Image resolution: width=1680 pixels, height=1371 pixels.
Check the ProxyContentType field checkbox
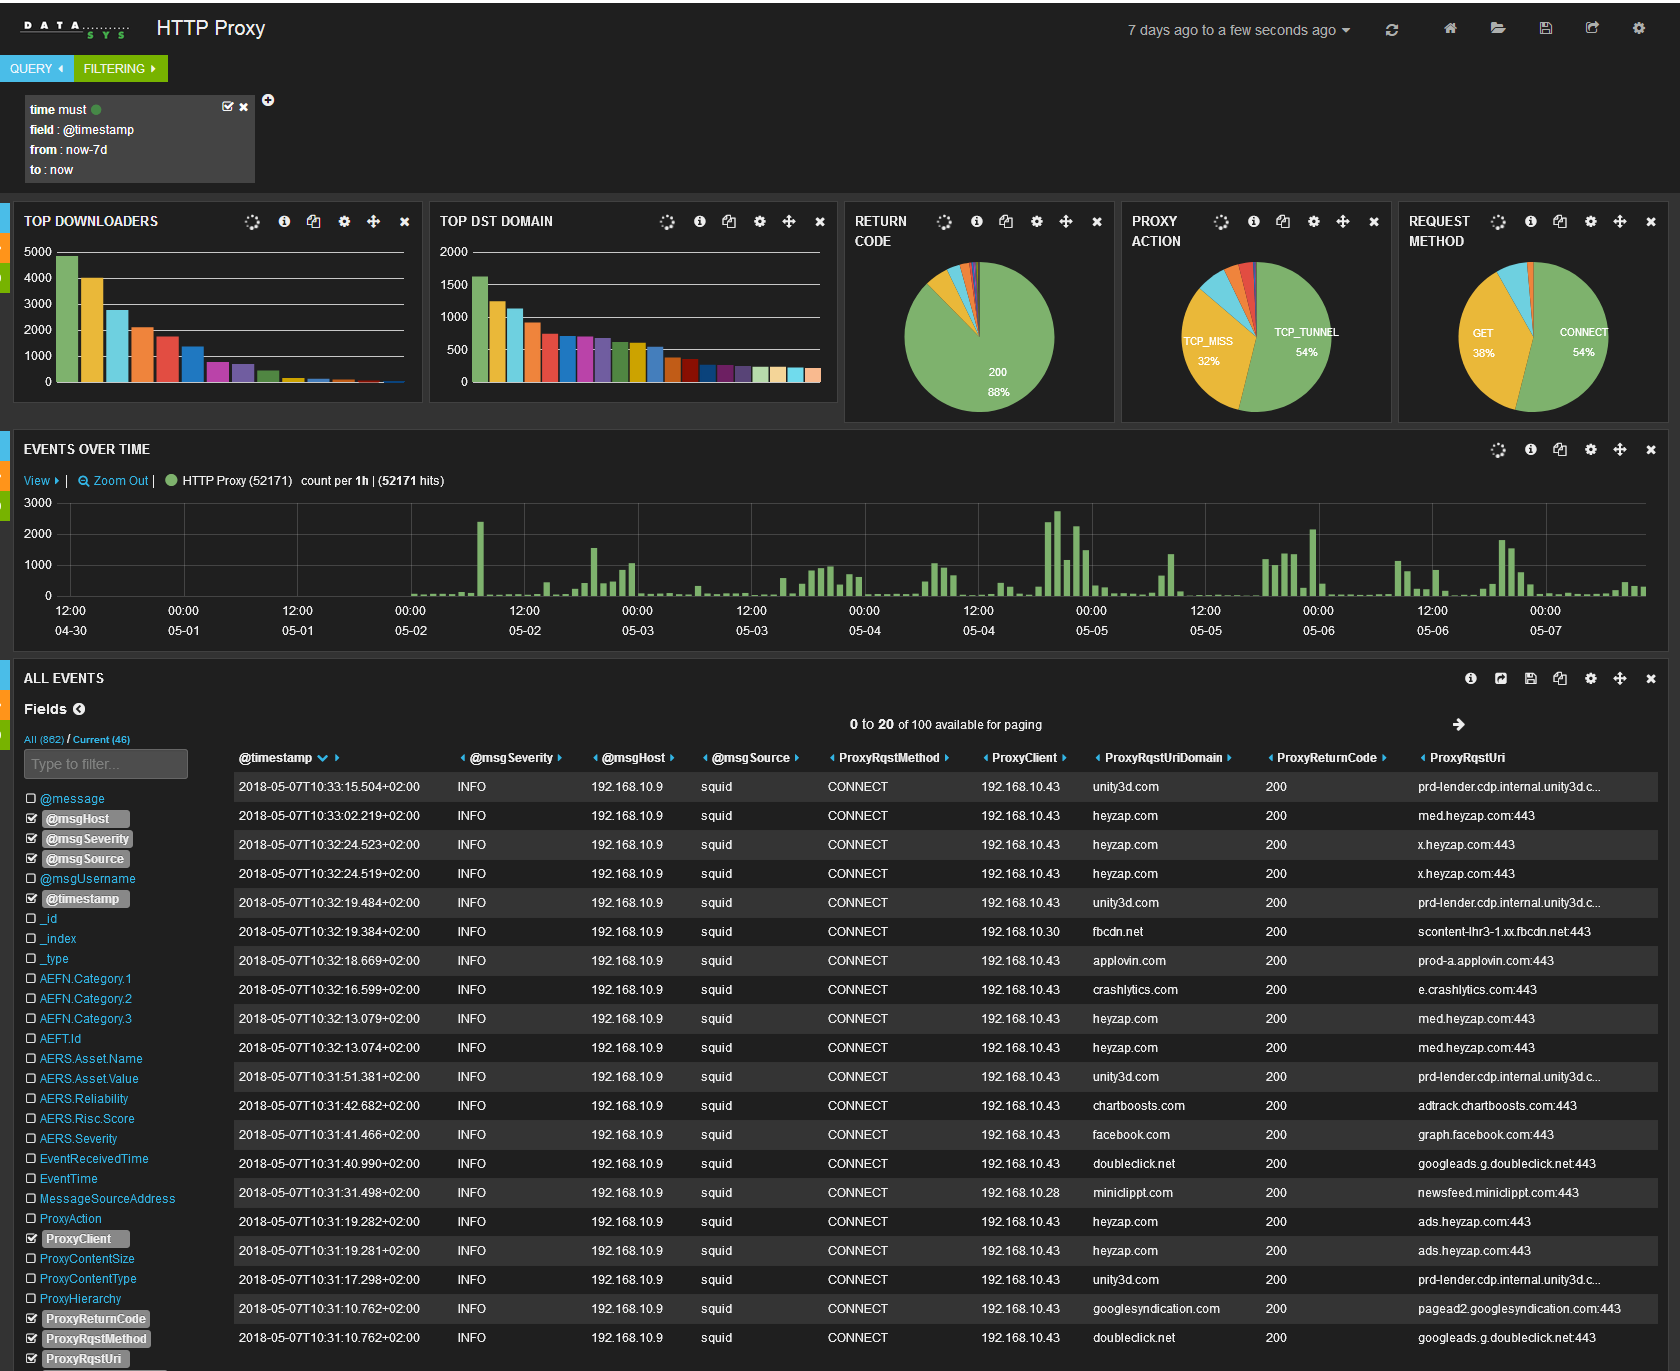pyautogui.click(x=31, y=1278)
